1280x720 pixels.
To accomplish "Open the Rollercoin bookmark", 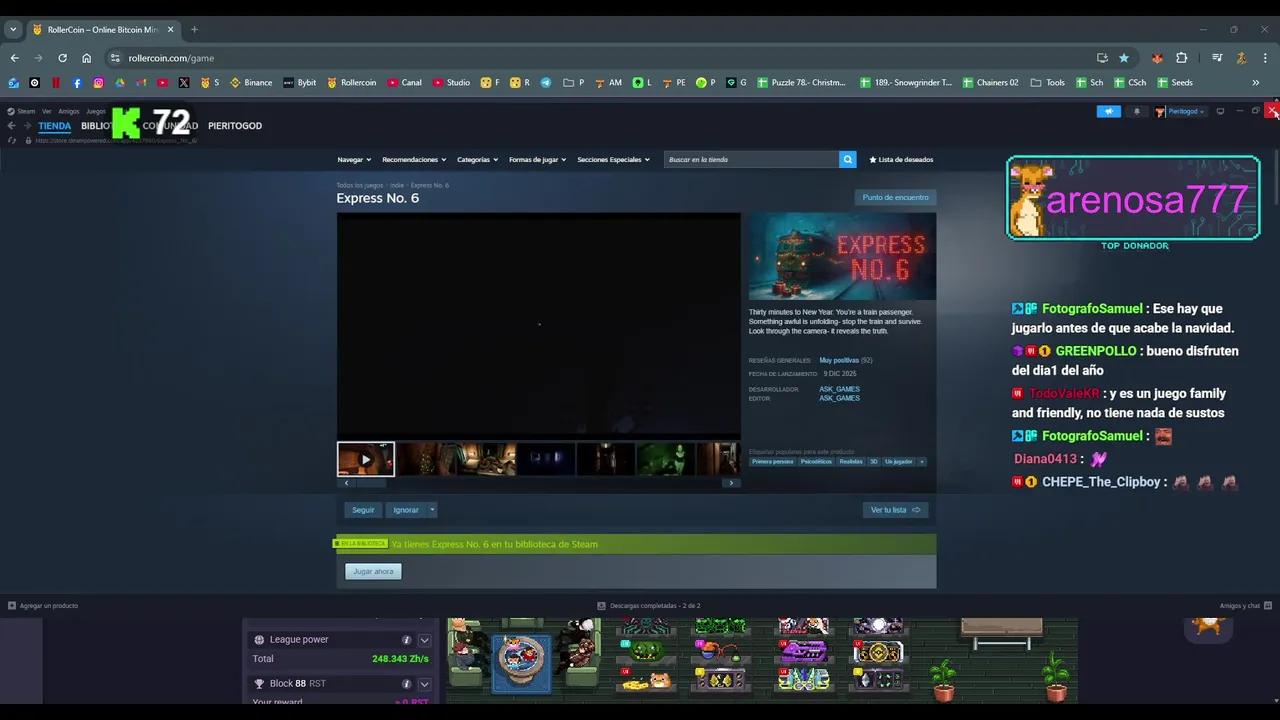I will point(352,82).
